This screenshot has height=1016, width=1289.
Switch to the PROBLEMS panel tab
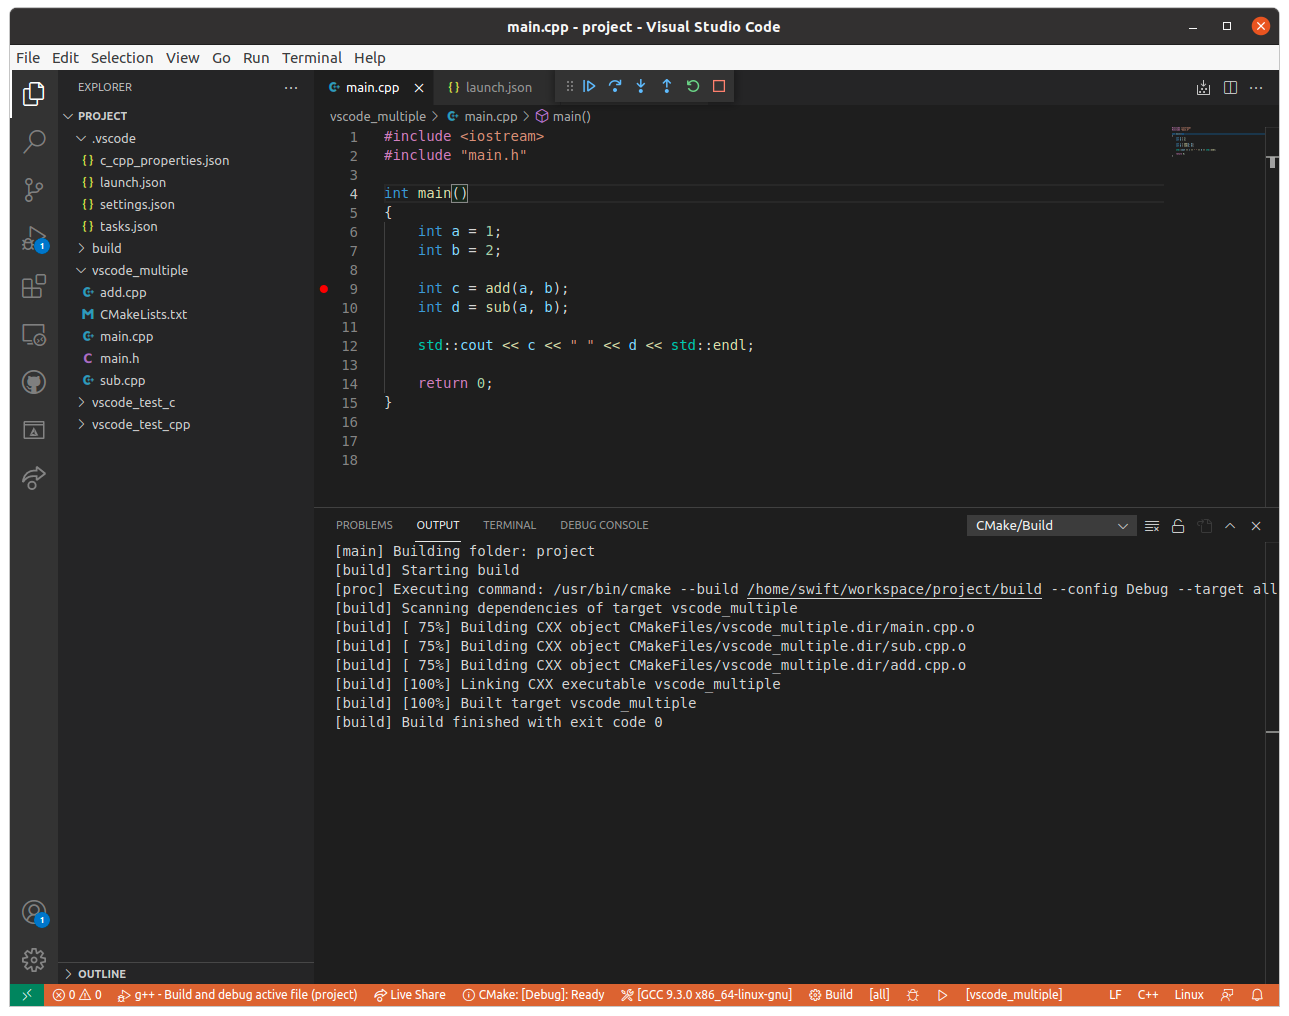tap(364, 525)
